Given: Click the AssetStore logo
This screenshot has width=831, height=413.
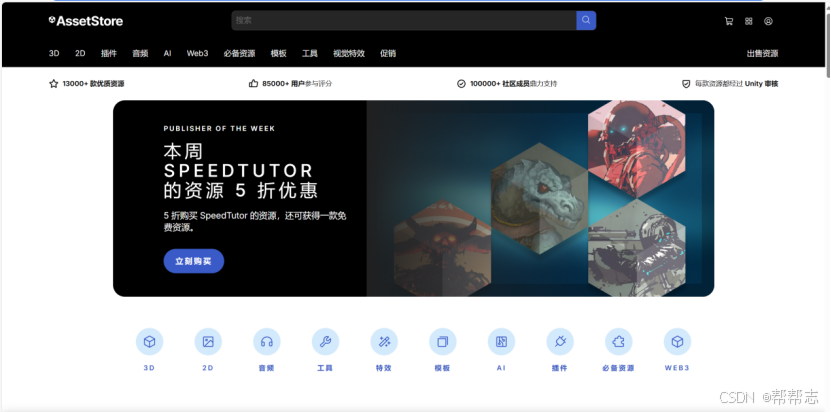Looking at the screenshot, I should point(86,21).
